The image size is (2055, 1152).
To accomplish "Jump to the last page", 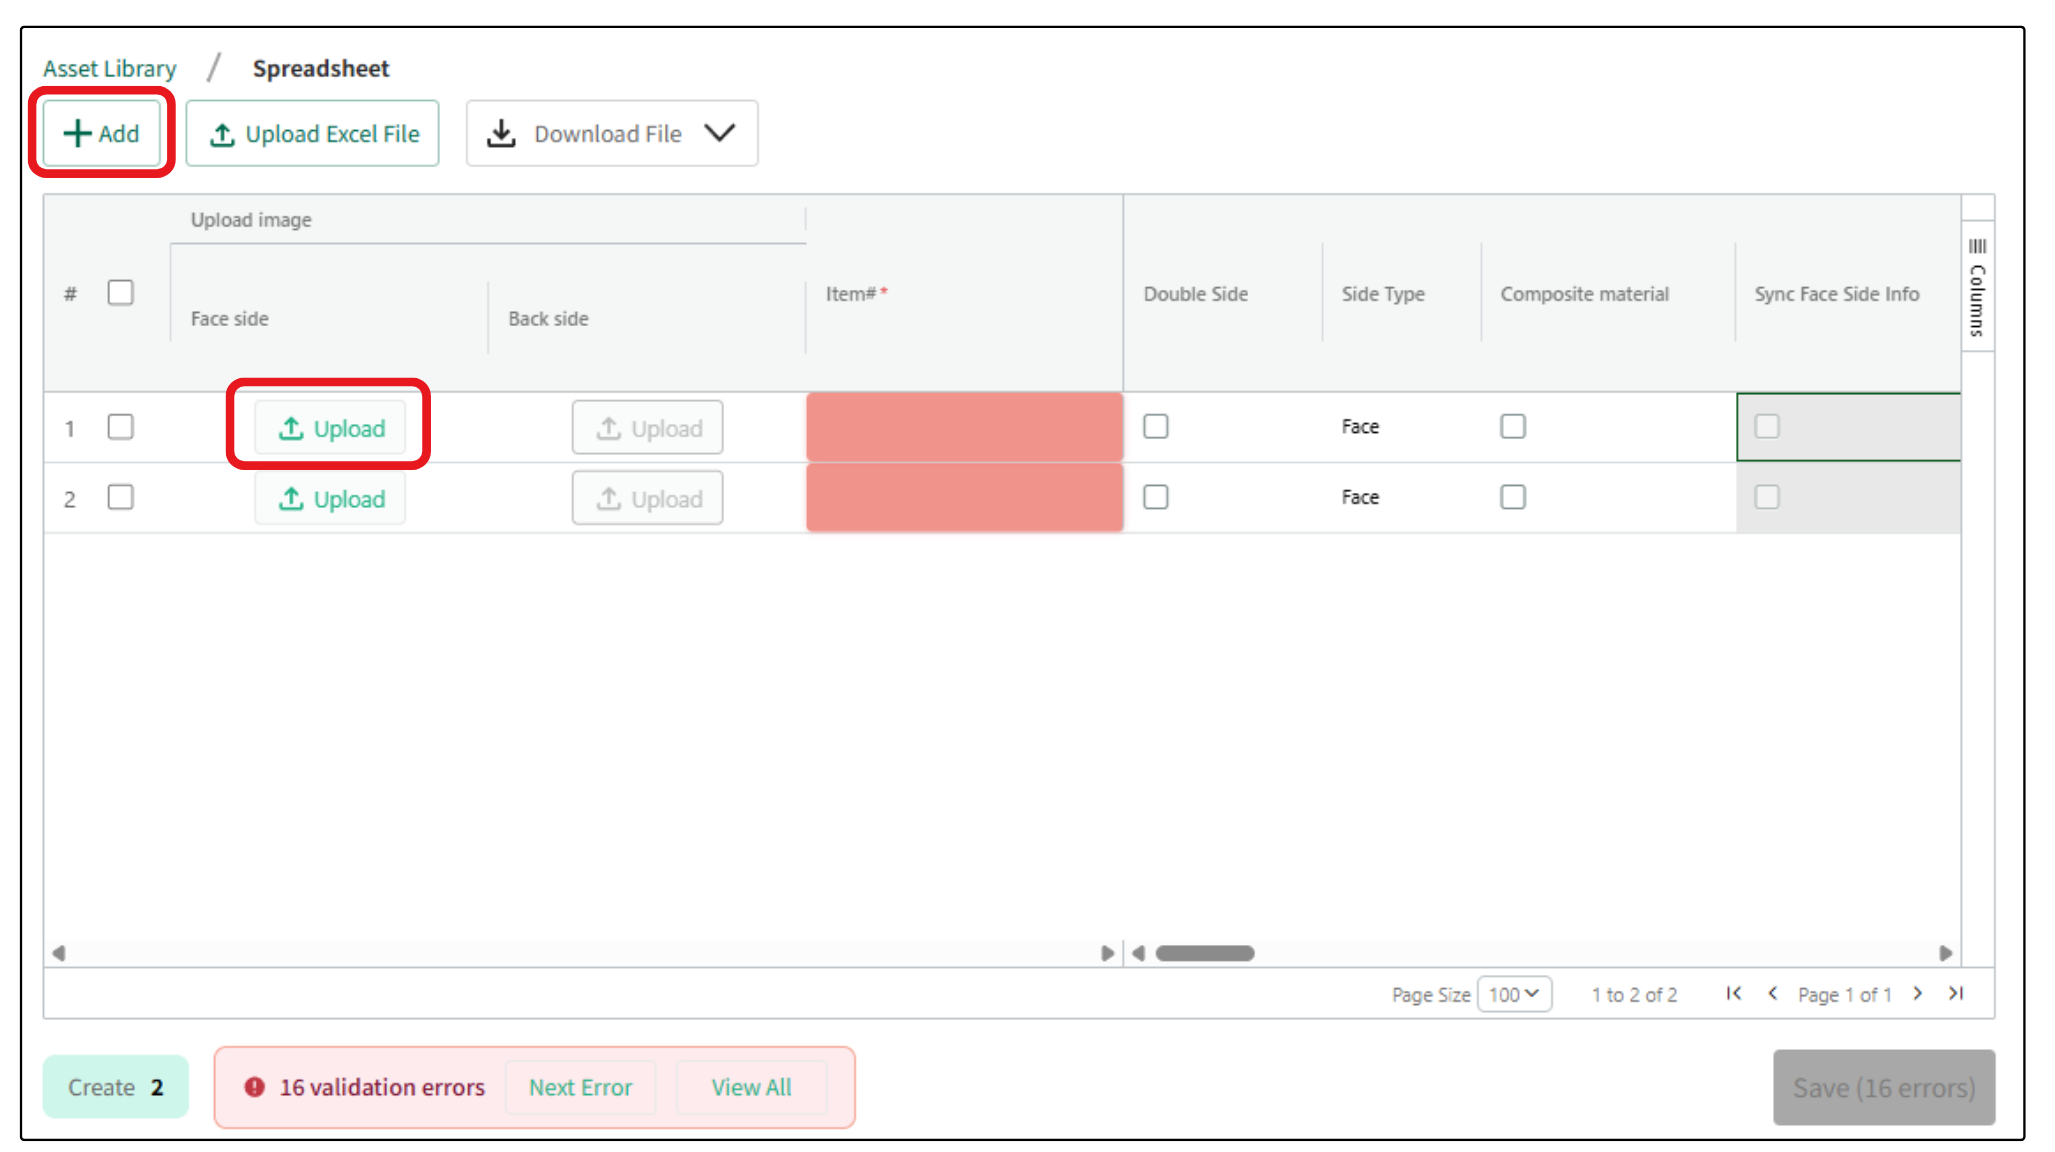I will click(x=1956, y=993).
